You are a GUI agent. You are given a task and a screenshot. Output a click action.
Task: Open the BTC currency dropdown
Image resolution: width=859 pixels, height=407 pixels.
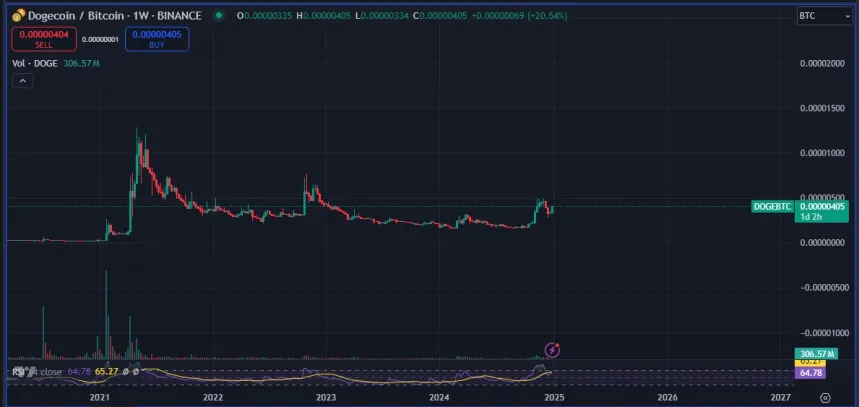pos(823,16)
